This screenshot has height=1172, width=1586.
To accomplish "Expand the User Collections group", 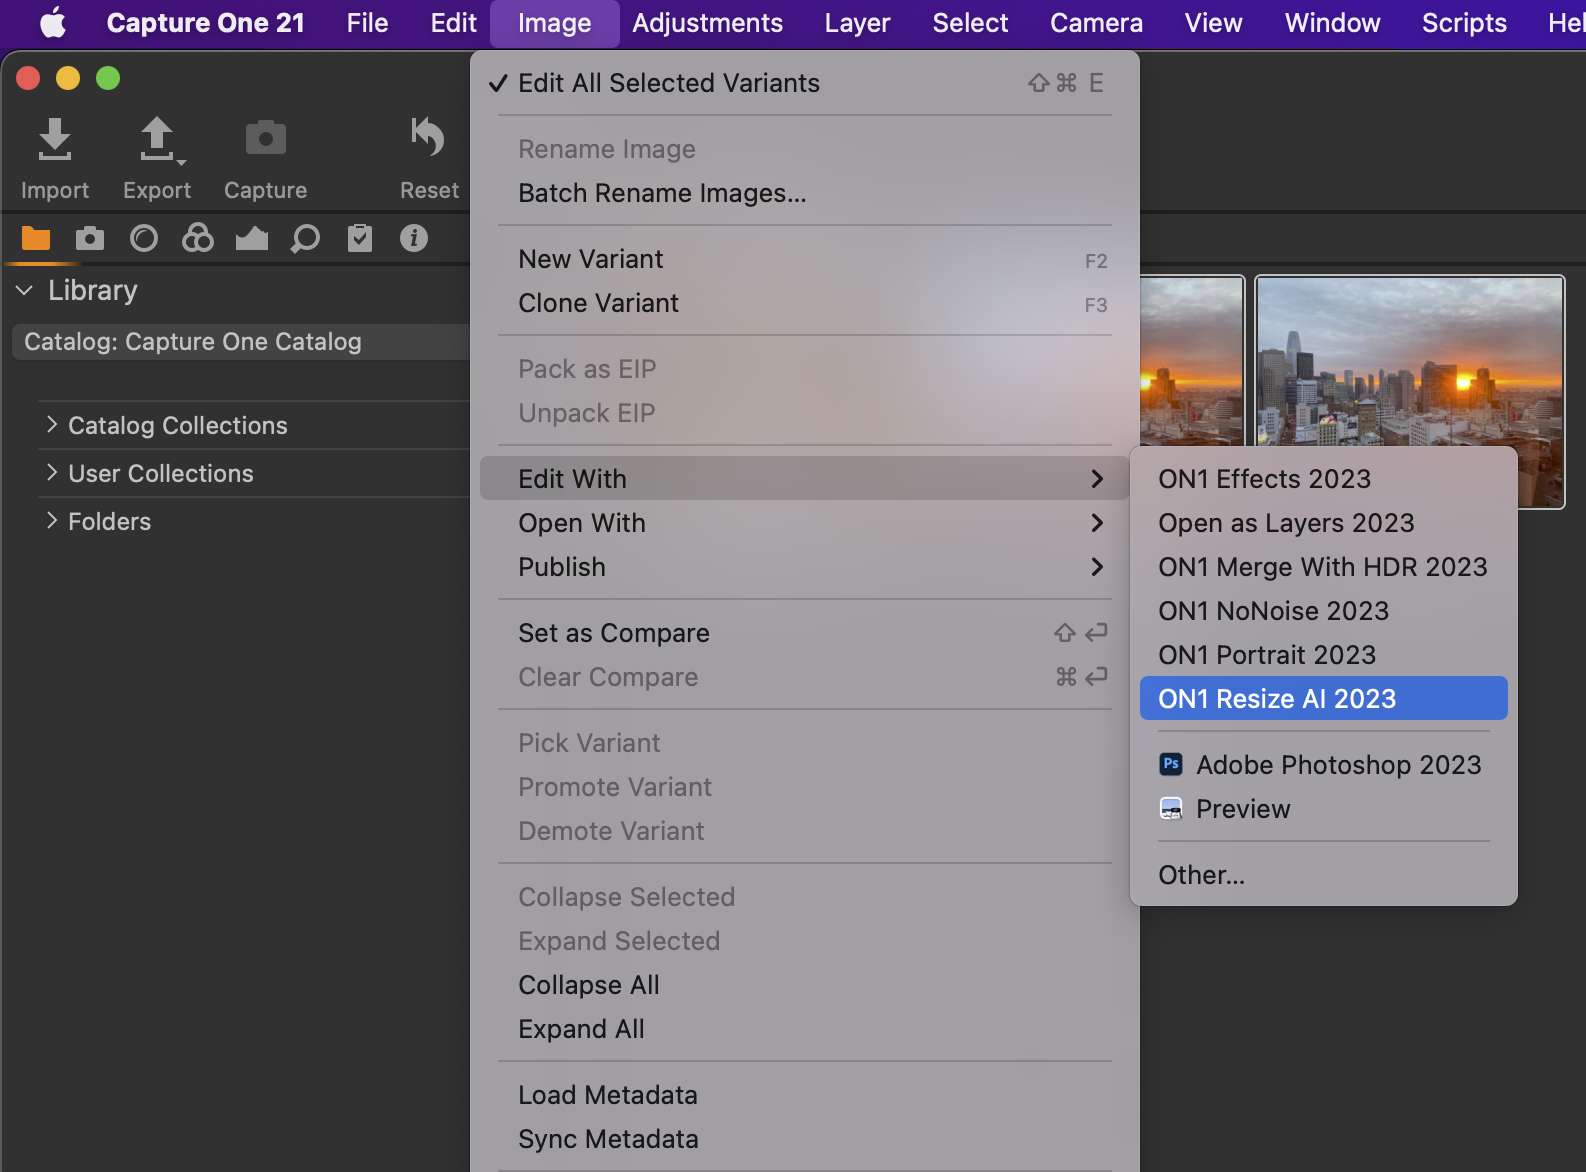I will [x=52, y=473].
